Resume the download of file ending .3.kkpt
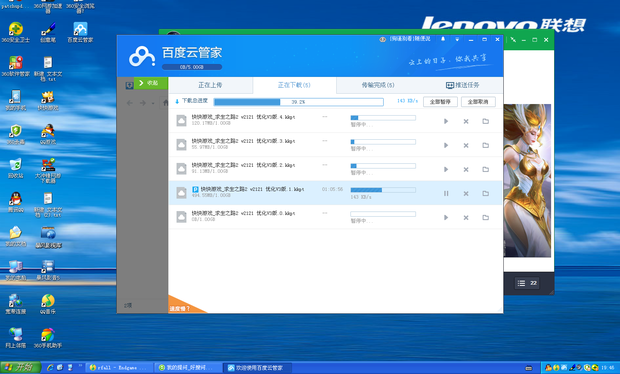 [446, 145]
